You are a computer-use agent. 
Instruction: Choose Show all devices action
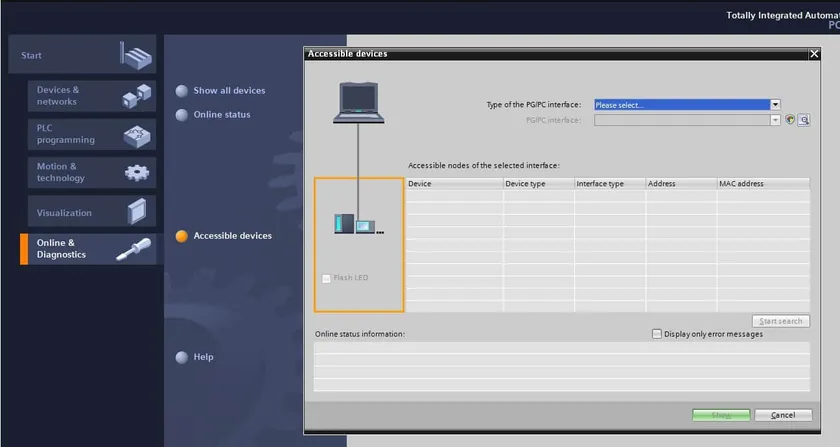(x=221, y=91)
